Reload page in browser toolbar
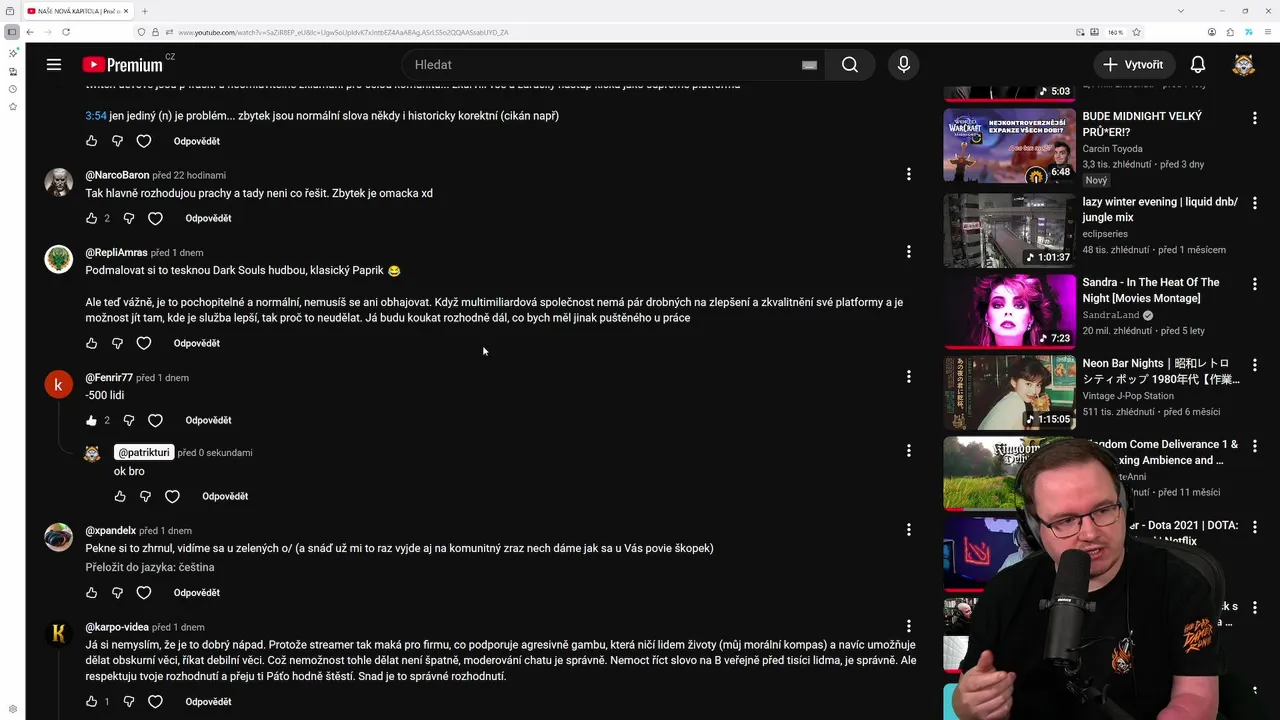1280x720 pixels. coord(66,32)
